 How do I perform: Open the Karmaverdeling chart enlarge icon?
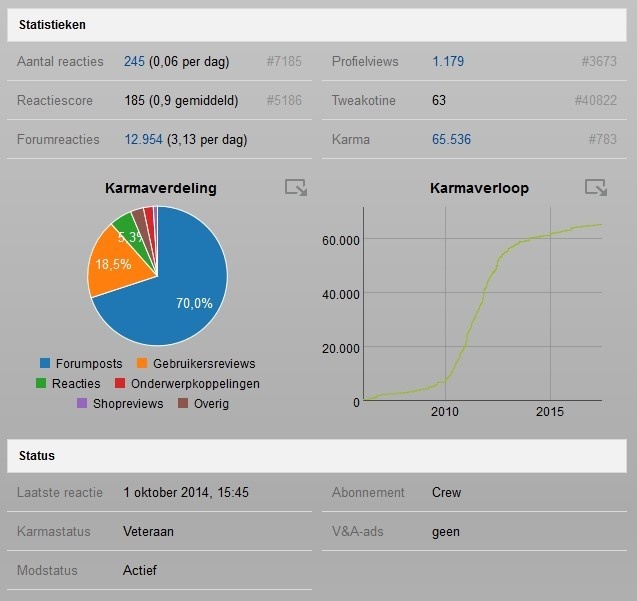[x=296, y=187]
